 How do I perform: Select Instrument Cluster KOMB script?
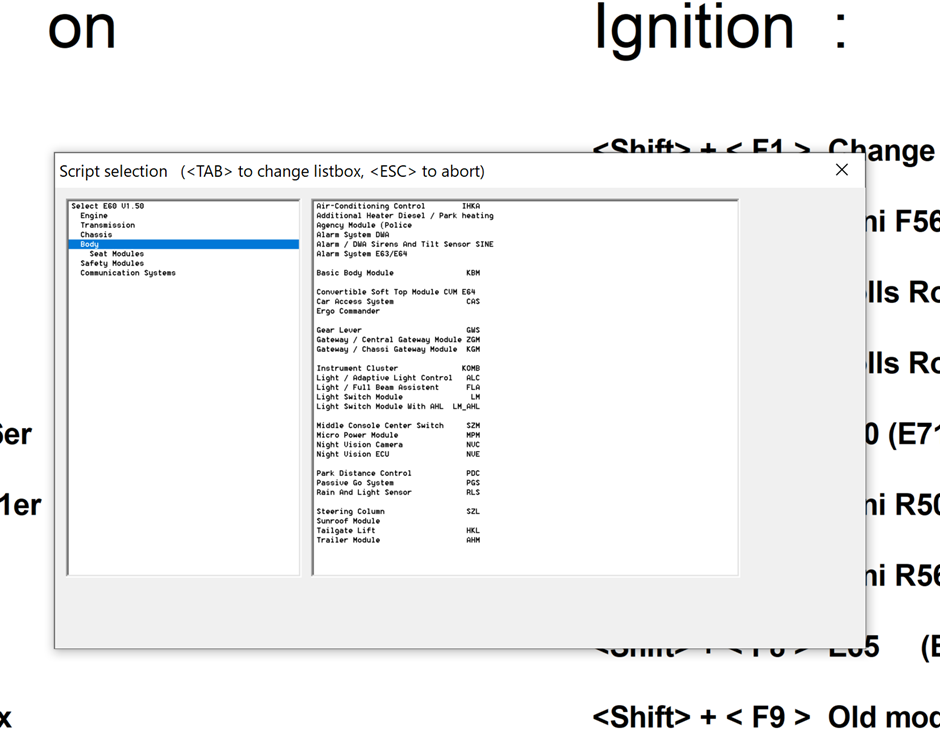pos(397,368)
